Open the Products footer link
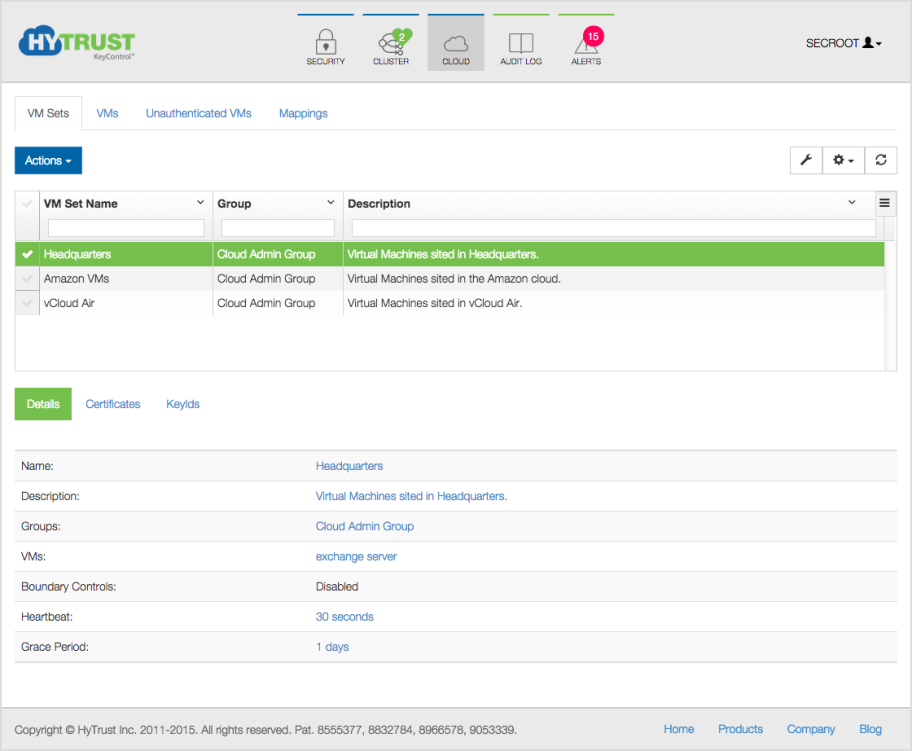912x751 pixels. [740, 729]
